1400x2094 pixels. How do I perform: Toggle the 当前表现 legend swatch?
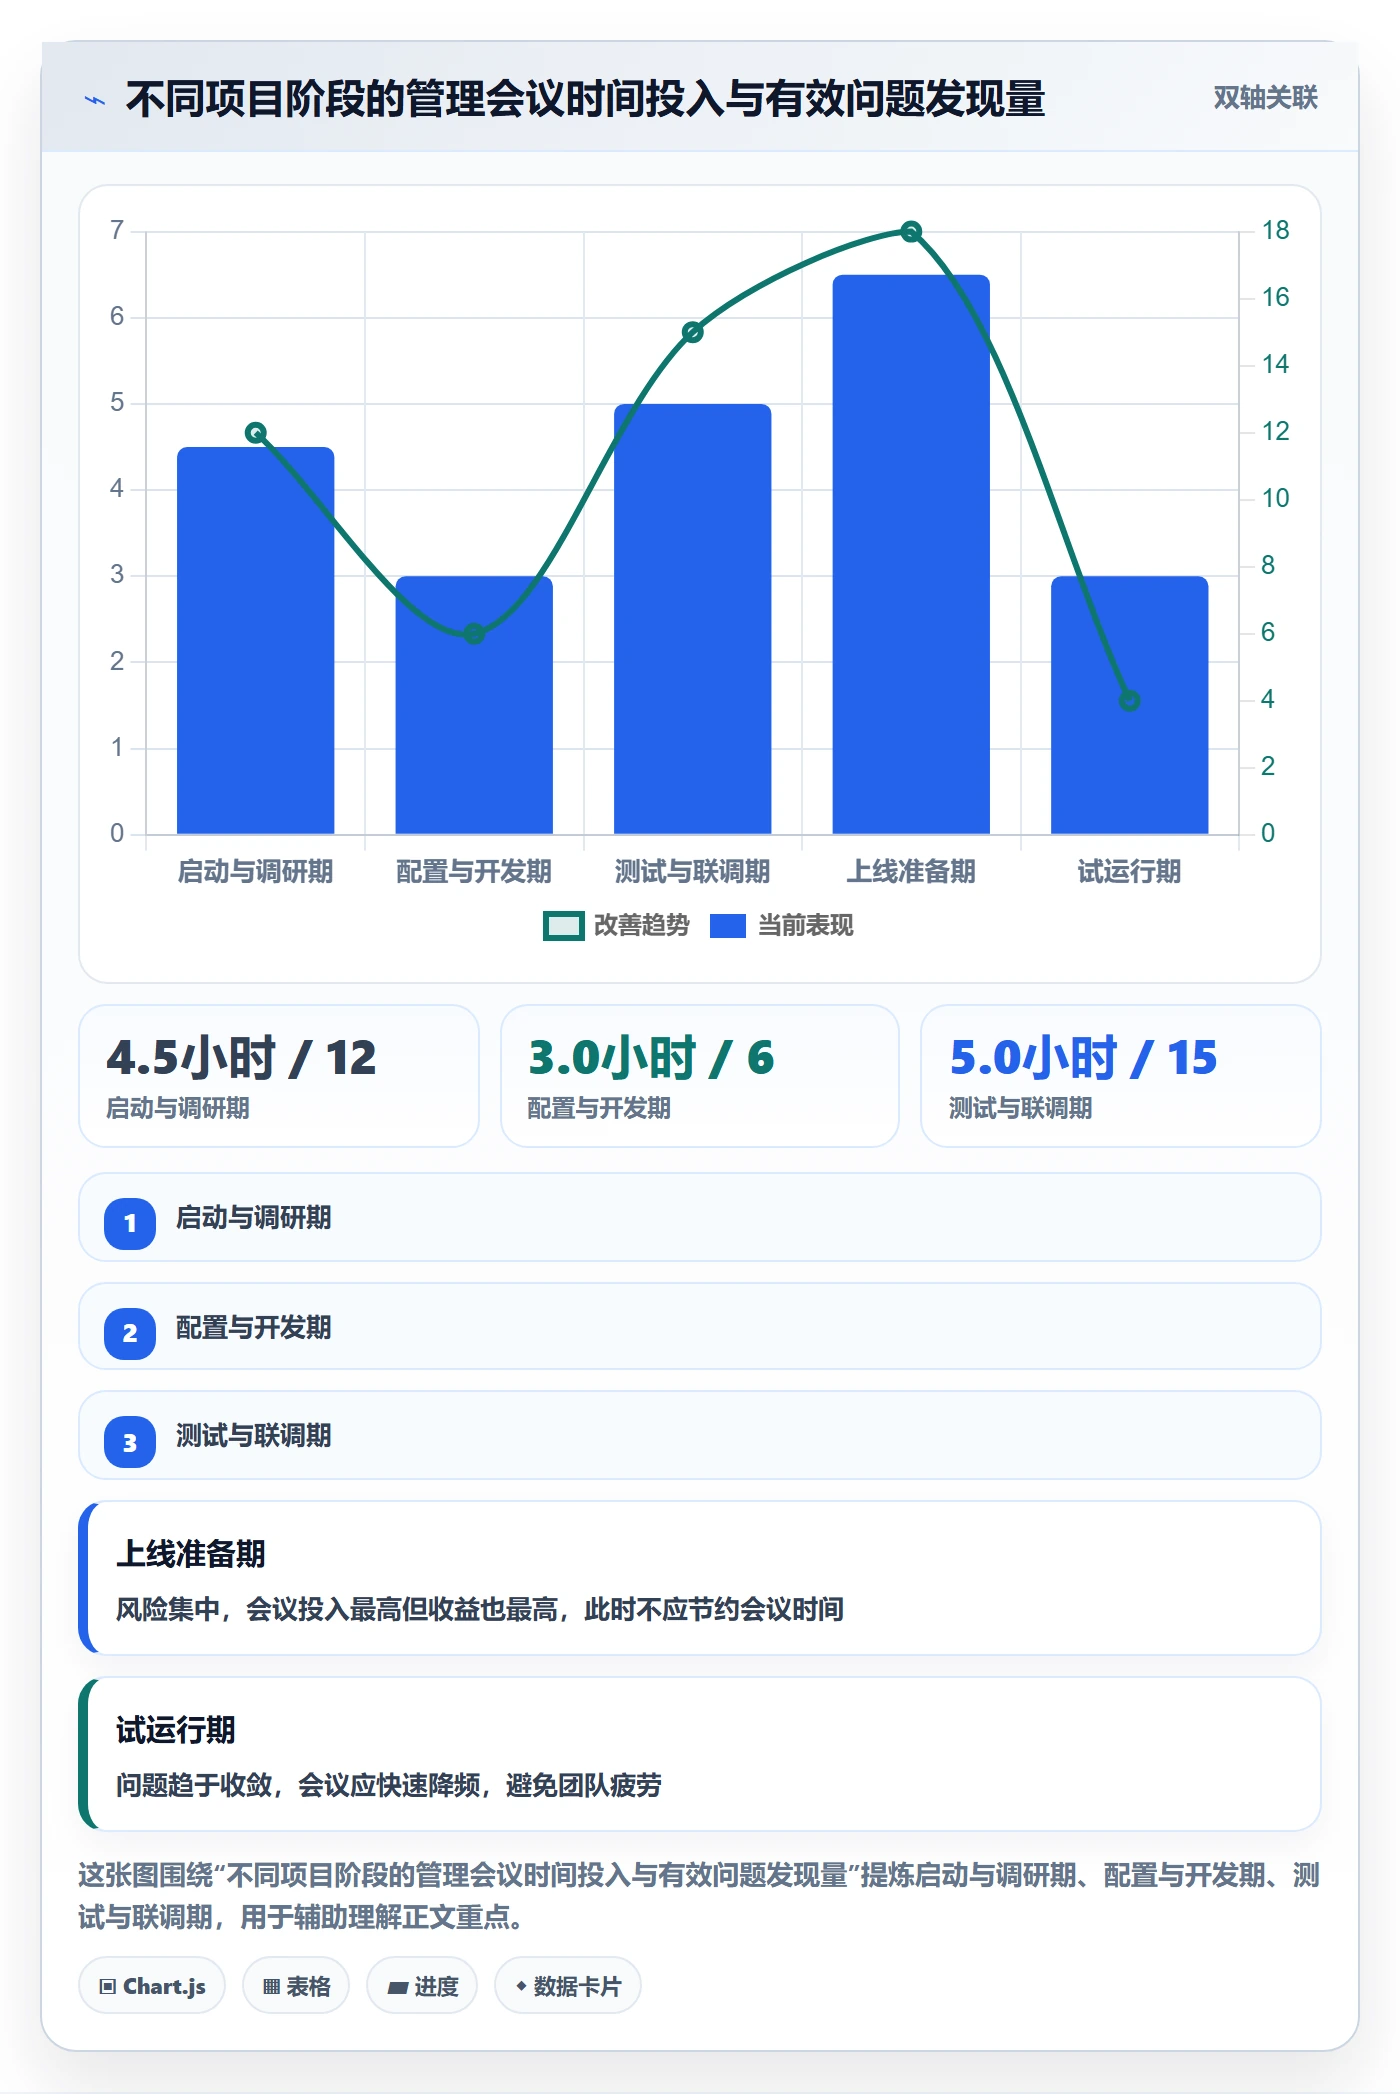pos(727,926)
